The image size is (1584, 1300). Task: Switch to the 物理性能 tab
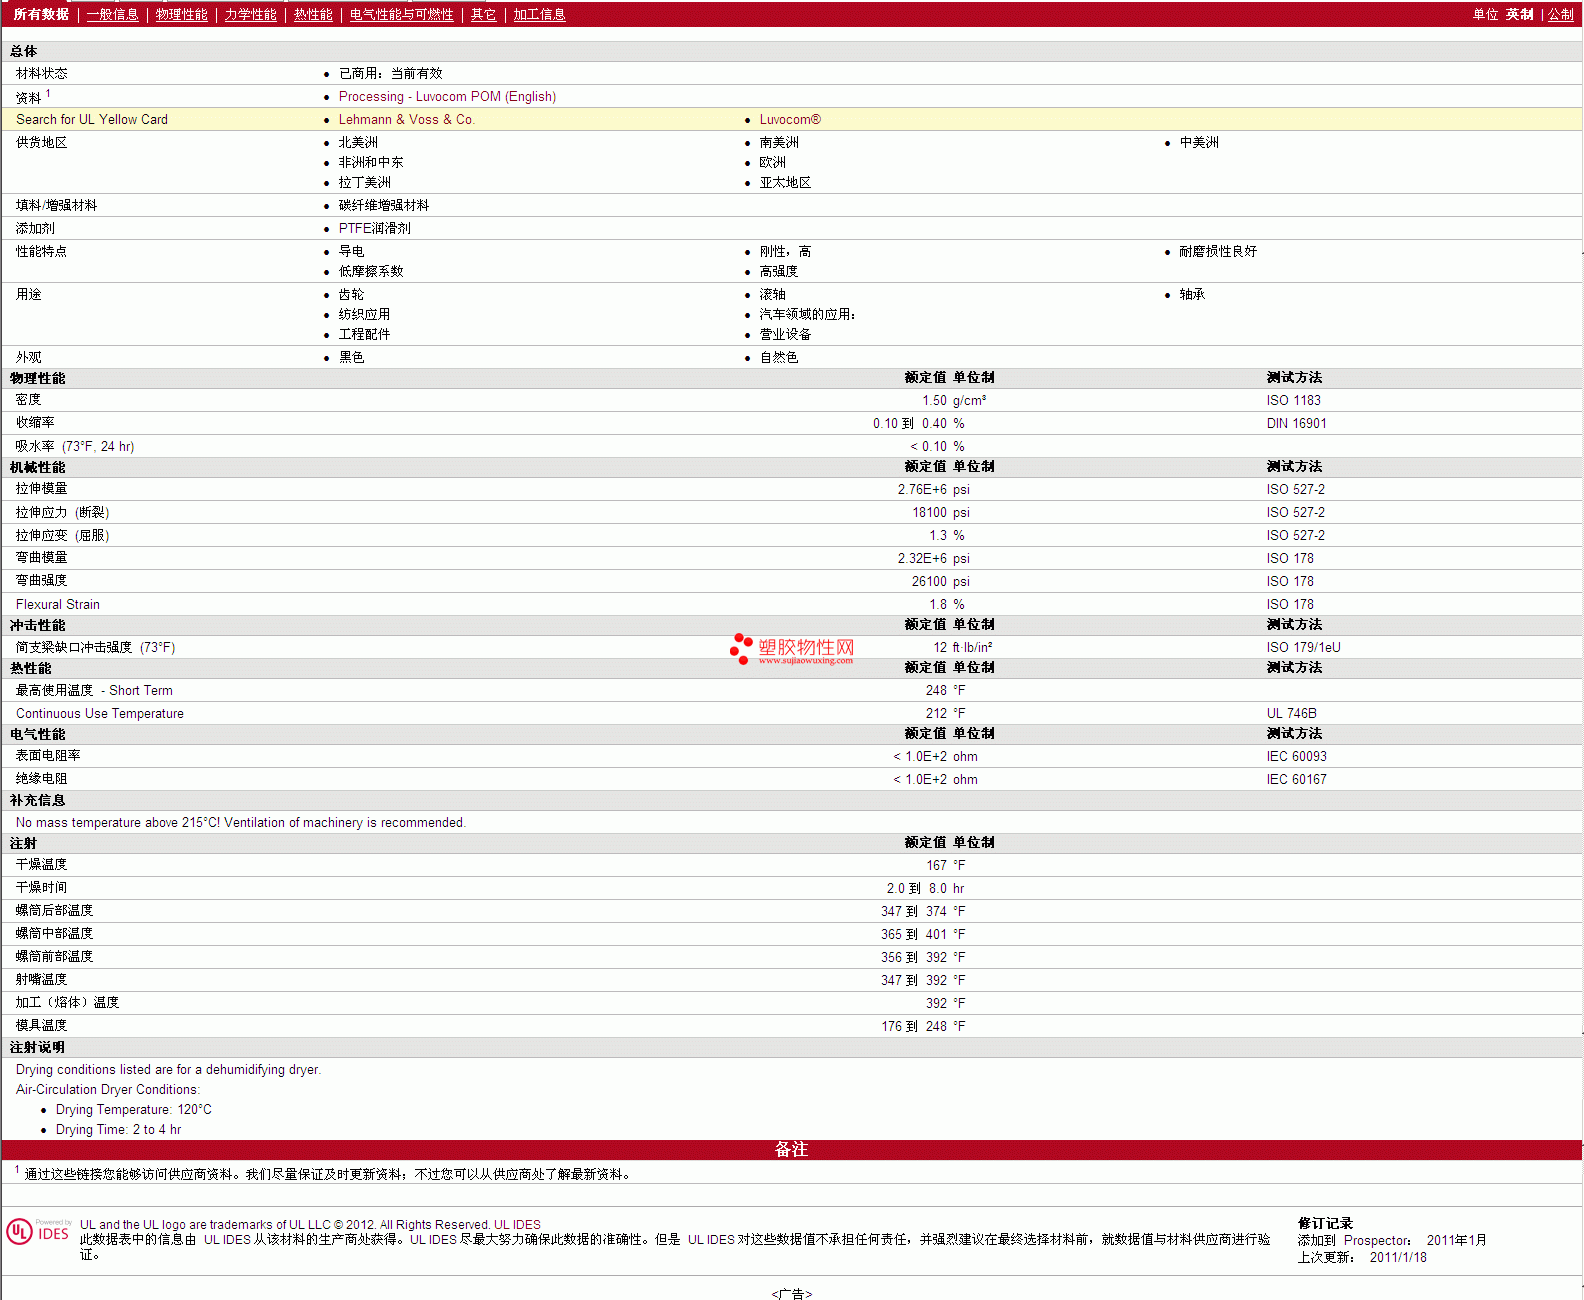pyautogui.click(x=181, y=14)
